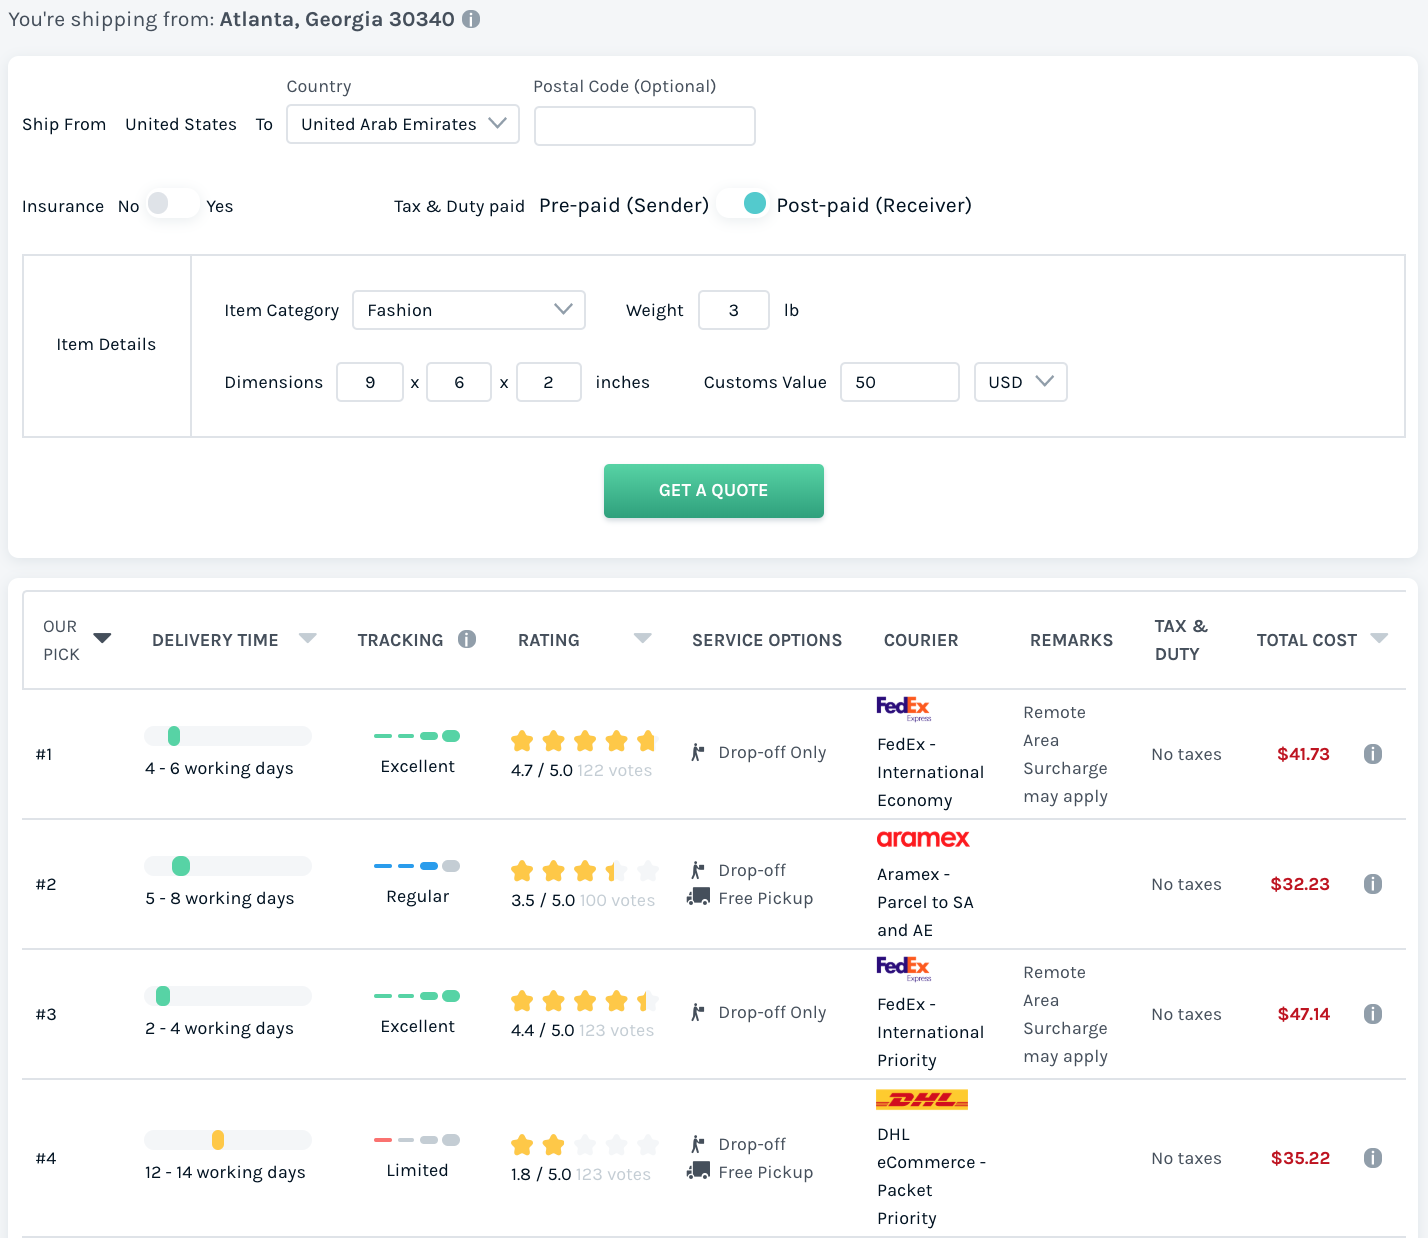Open the destination Country dropdown
Viewport: 1428px width, 1238px height.
tap(403, 124)
